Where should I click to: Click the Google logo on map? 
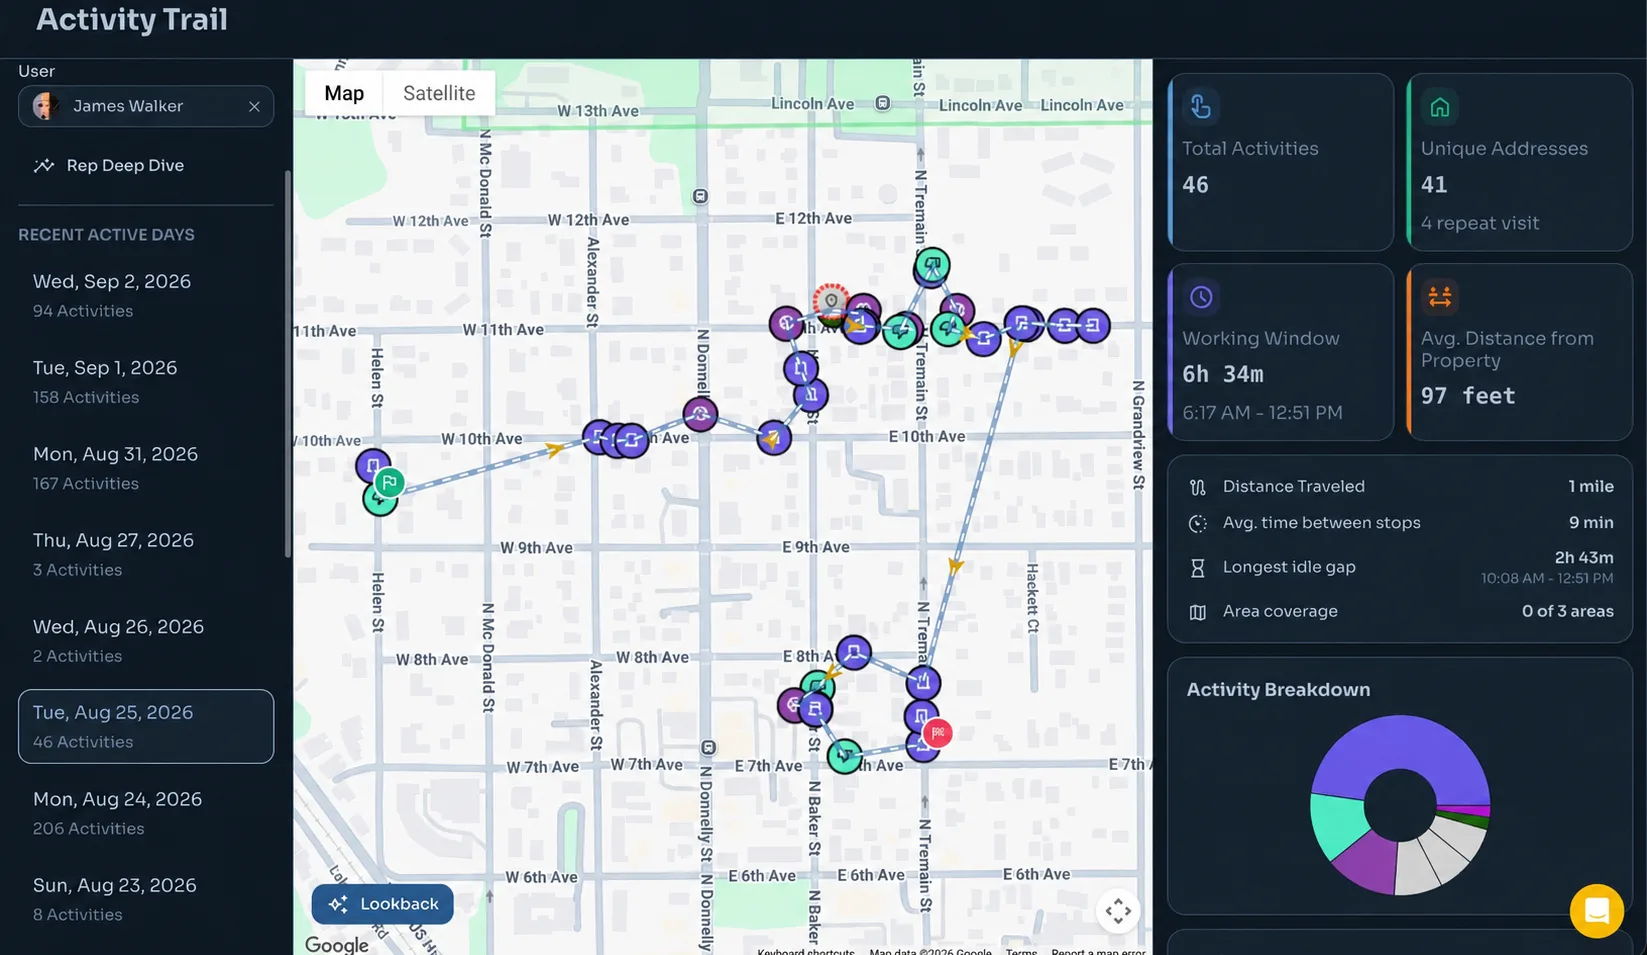click(x=337, y=945)
